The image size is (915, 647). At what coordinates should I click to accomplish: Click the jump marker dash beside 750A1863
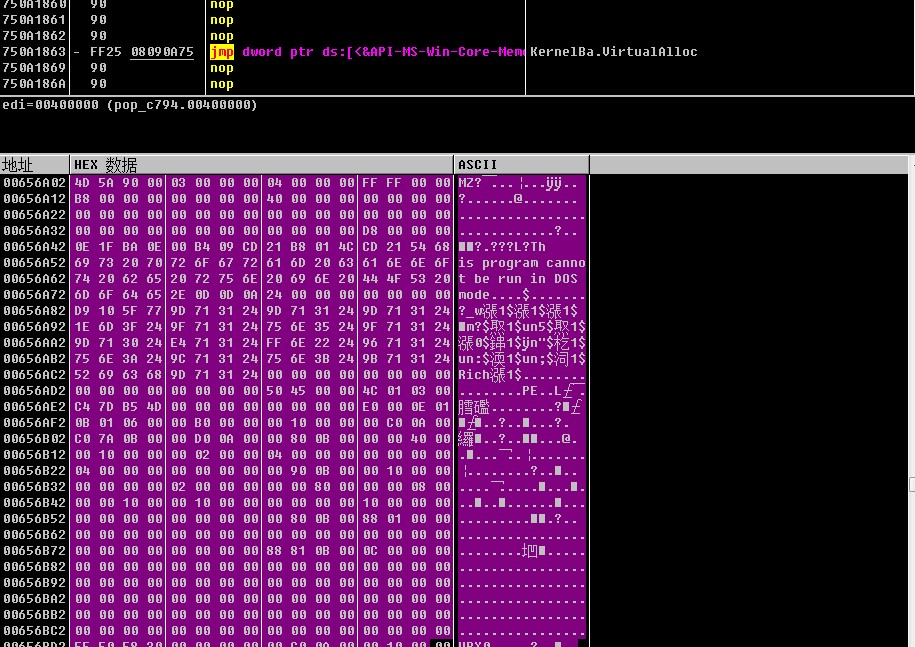[x=77, y=52]
